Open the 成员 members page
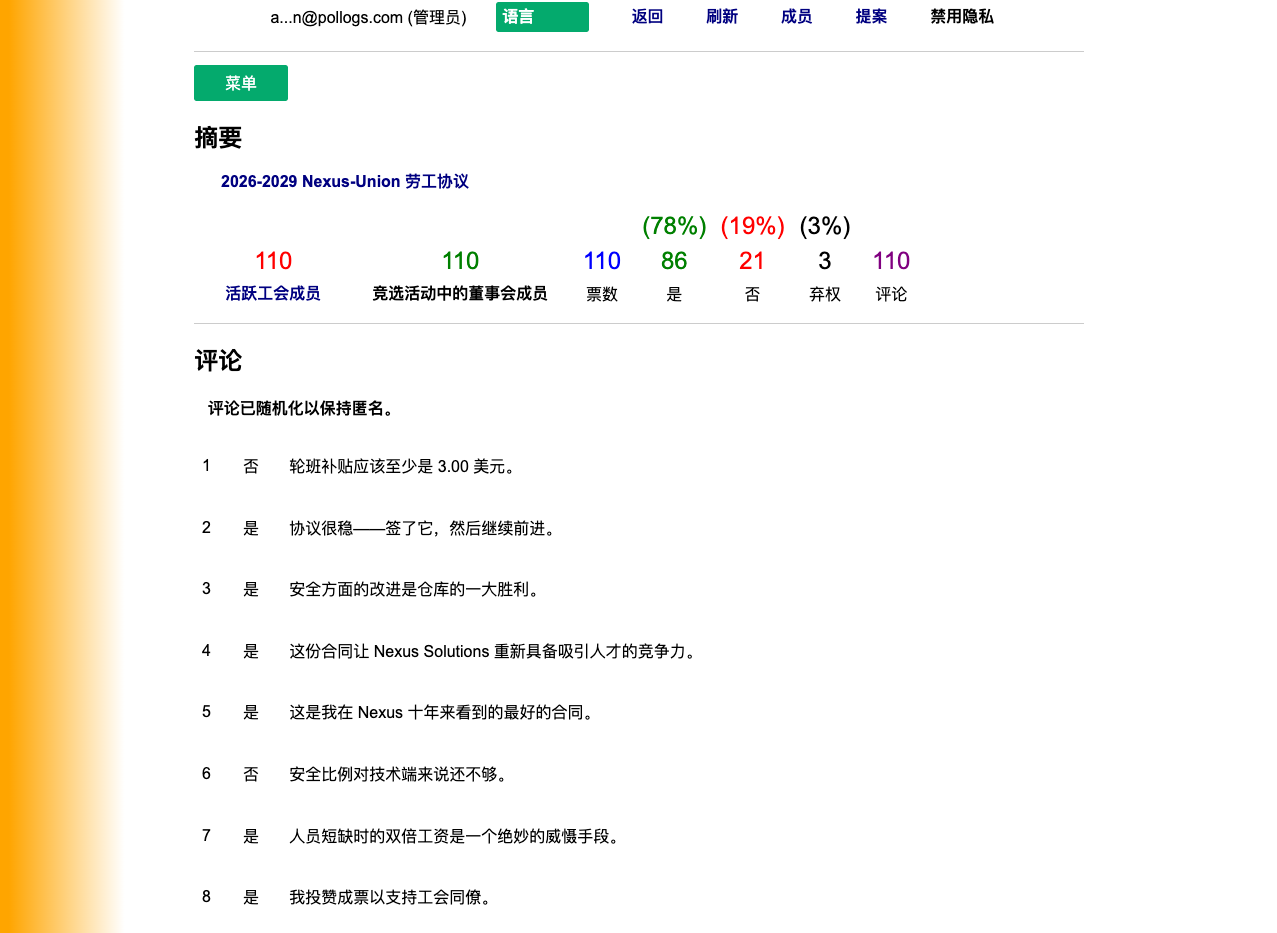The height and width of the screenshot is (933, 1277). click(x=796, y=16)
